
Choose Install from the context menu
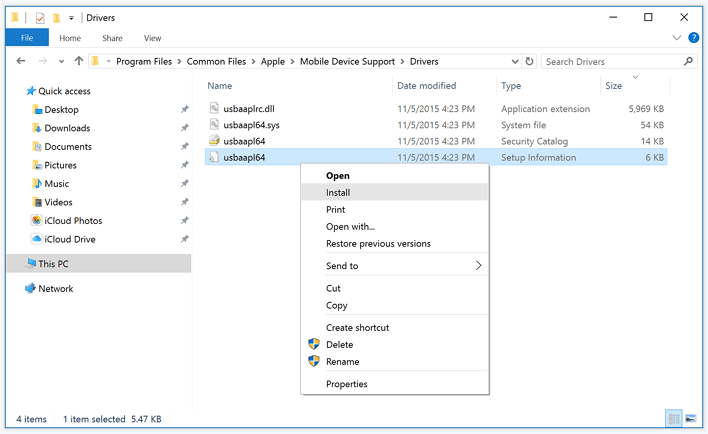pos(338,192)
